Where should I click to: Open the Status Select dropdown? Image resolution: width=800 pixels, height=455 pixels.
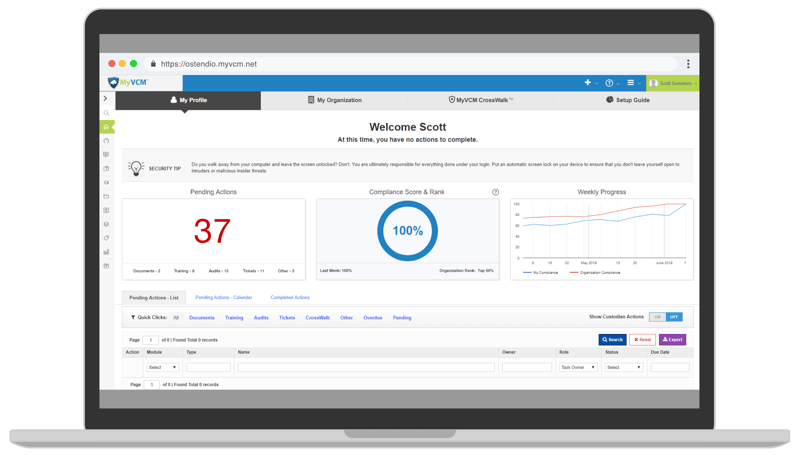623,367
